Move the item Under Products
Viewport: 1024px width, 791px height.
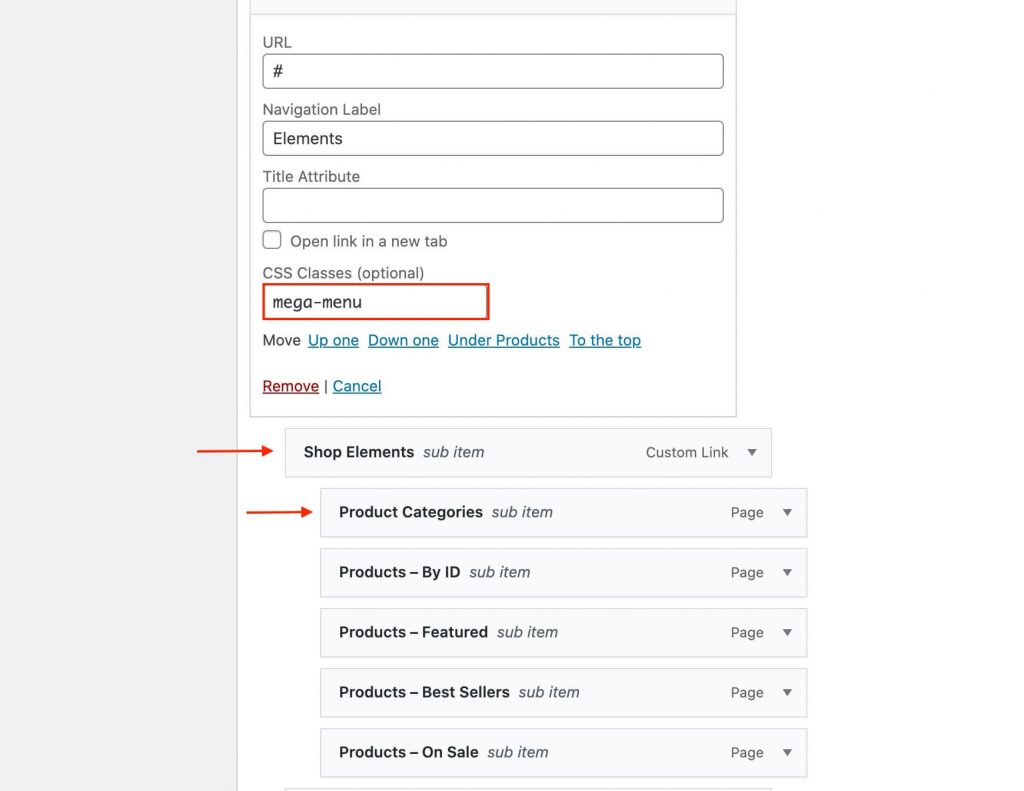click(503, 340)
